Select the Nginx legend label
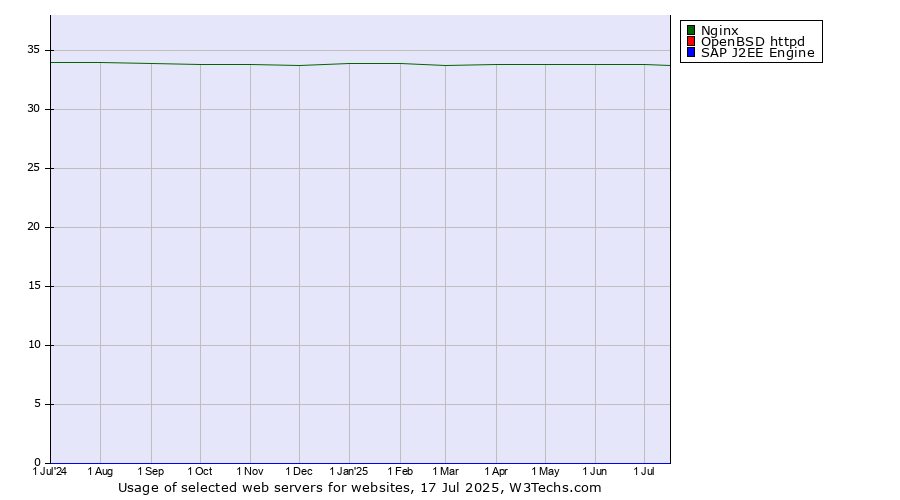The height and width of the screenshot is (500, 900). click(x=720, y=31)
